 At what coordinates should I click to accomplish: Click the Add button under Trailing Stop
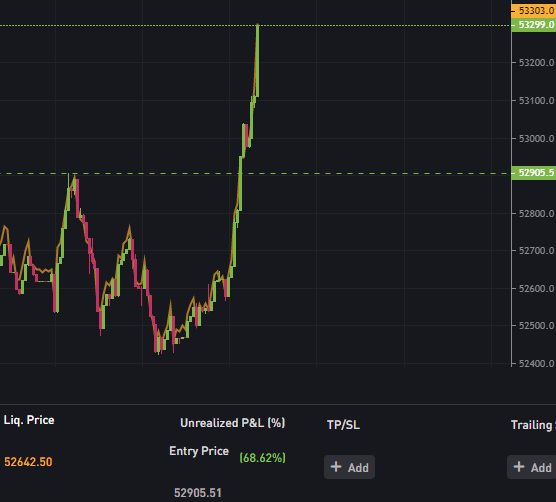coord(532,467)
